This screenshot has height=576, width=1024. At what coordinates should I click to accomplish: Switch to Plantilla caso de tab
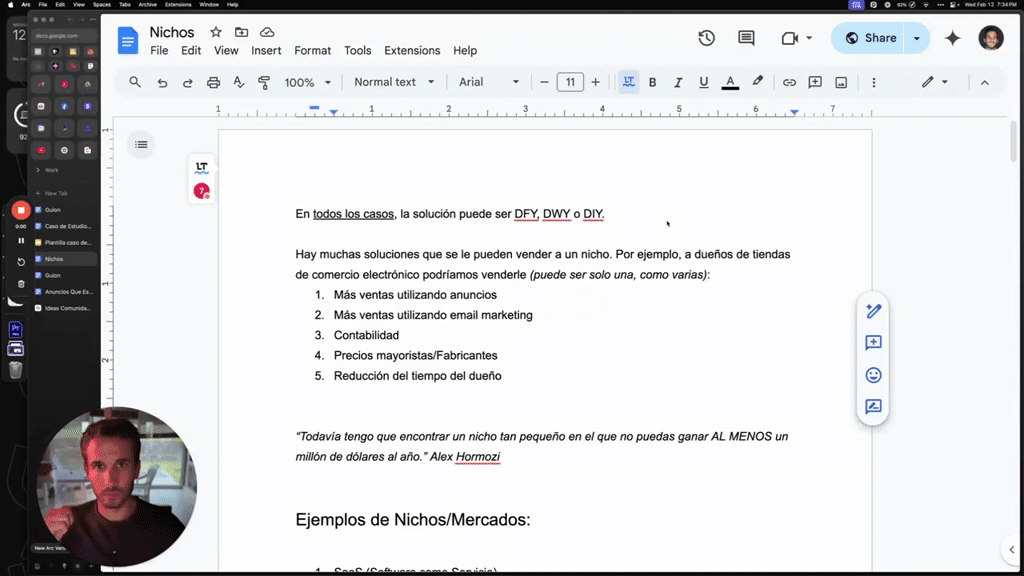click(x=65, y=242)
